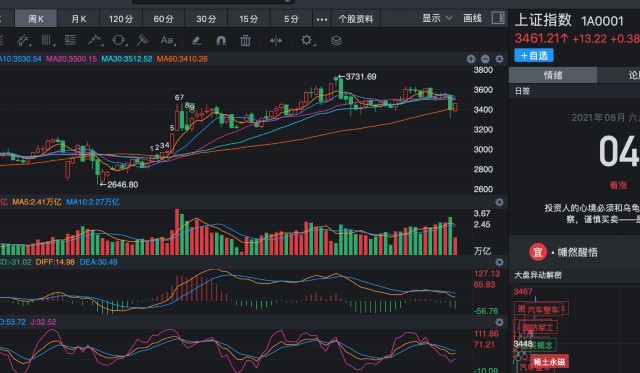Delete drawings with the trash icon
Screen dimensions: 640x373
pos(245,40)
